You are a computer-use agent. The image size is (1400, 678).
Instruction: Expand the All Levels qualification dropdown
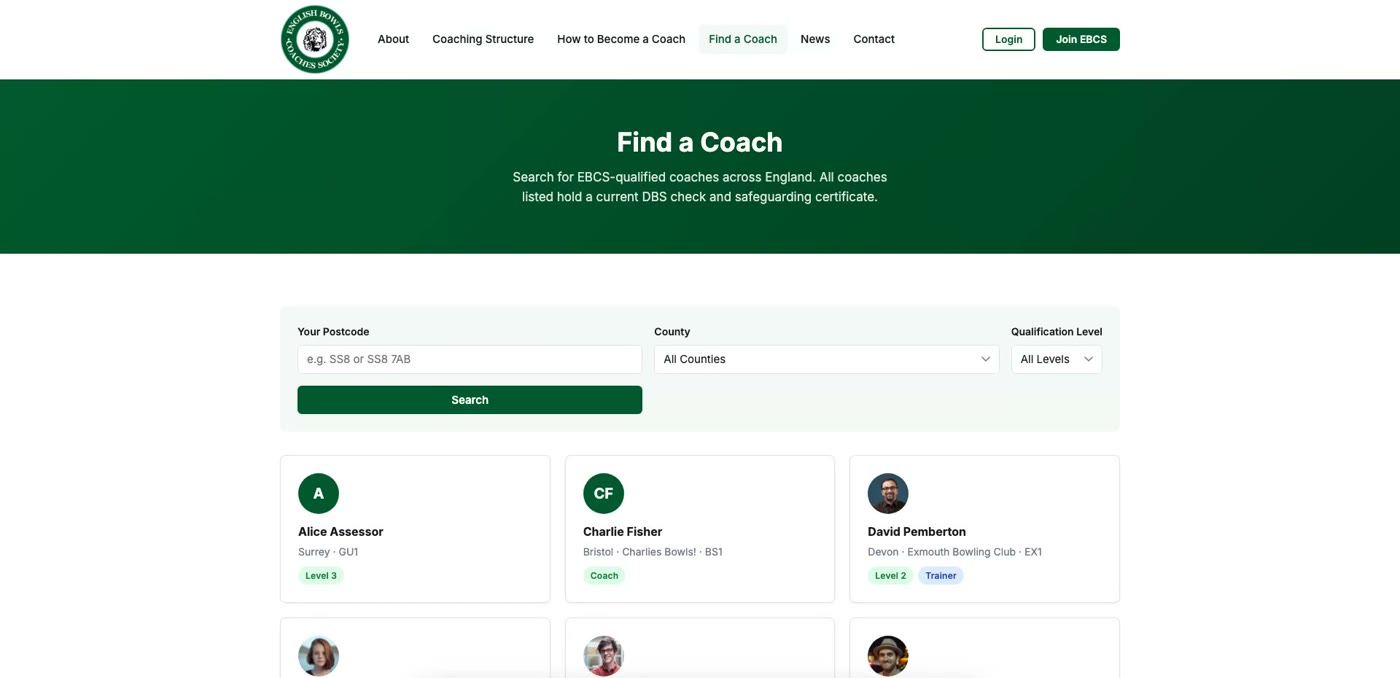click(x=1056, y=359)
